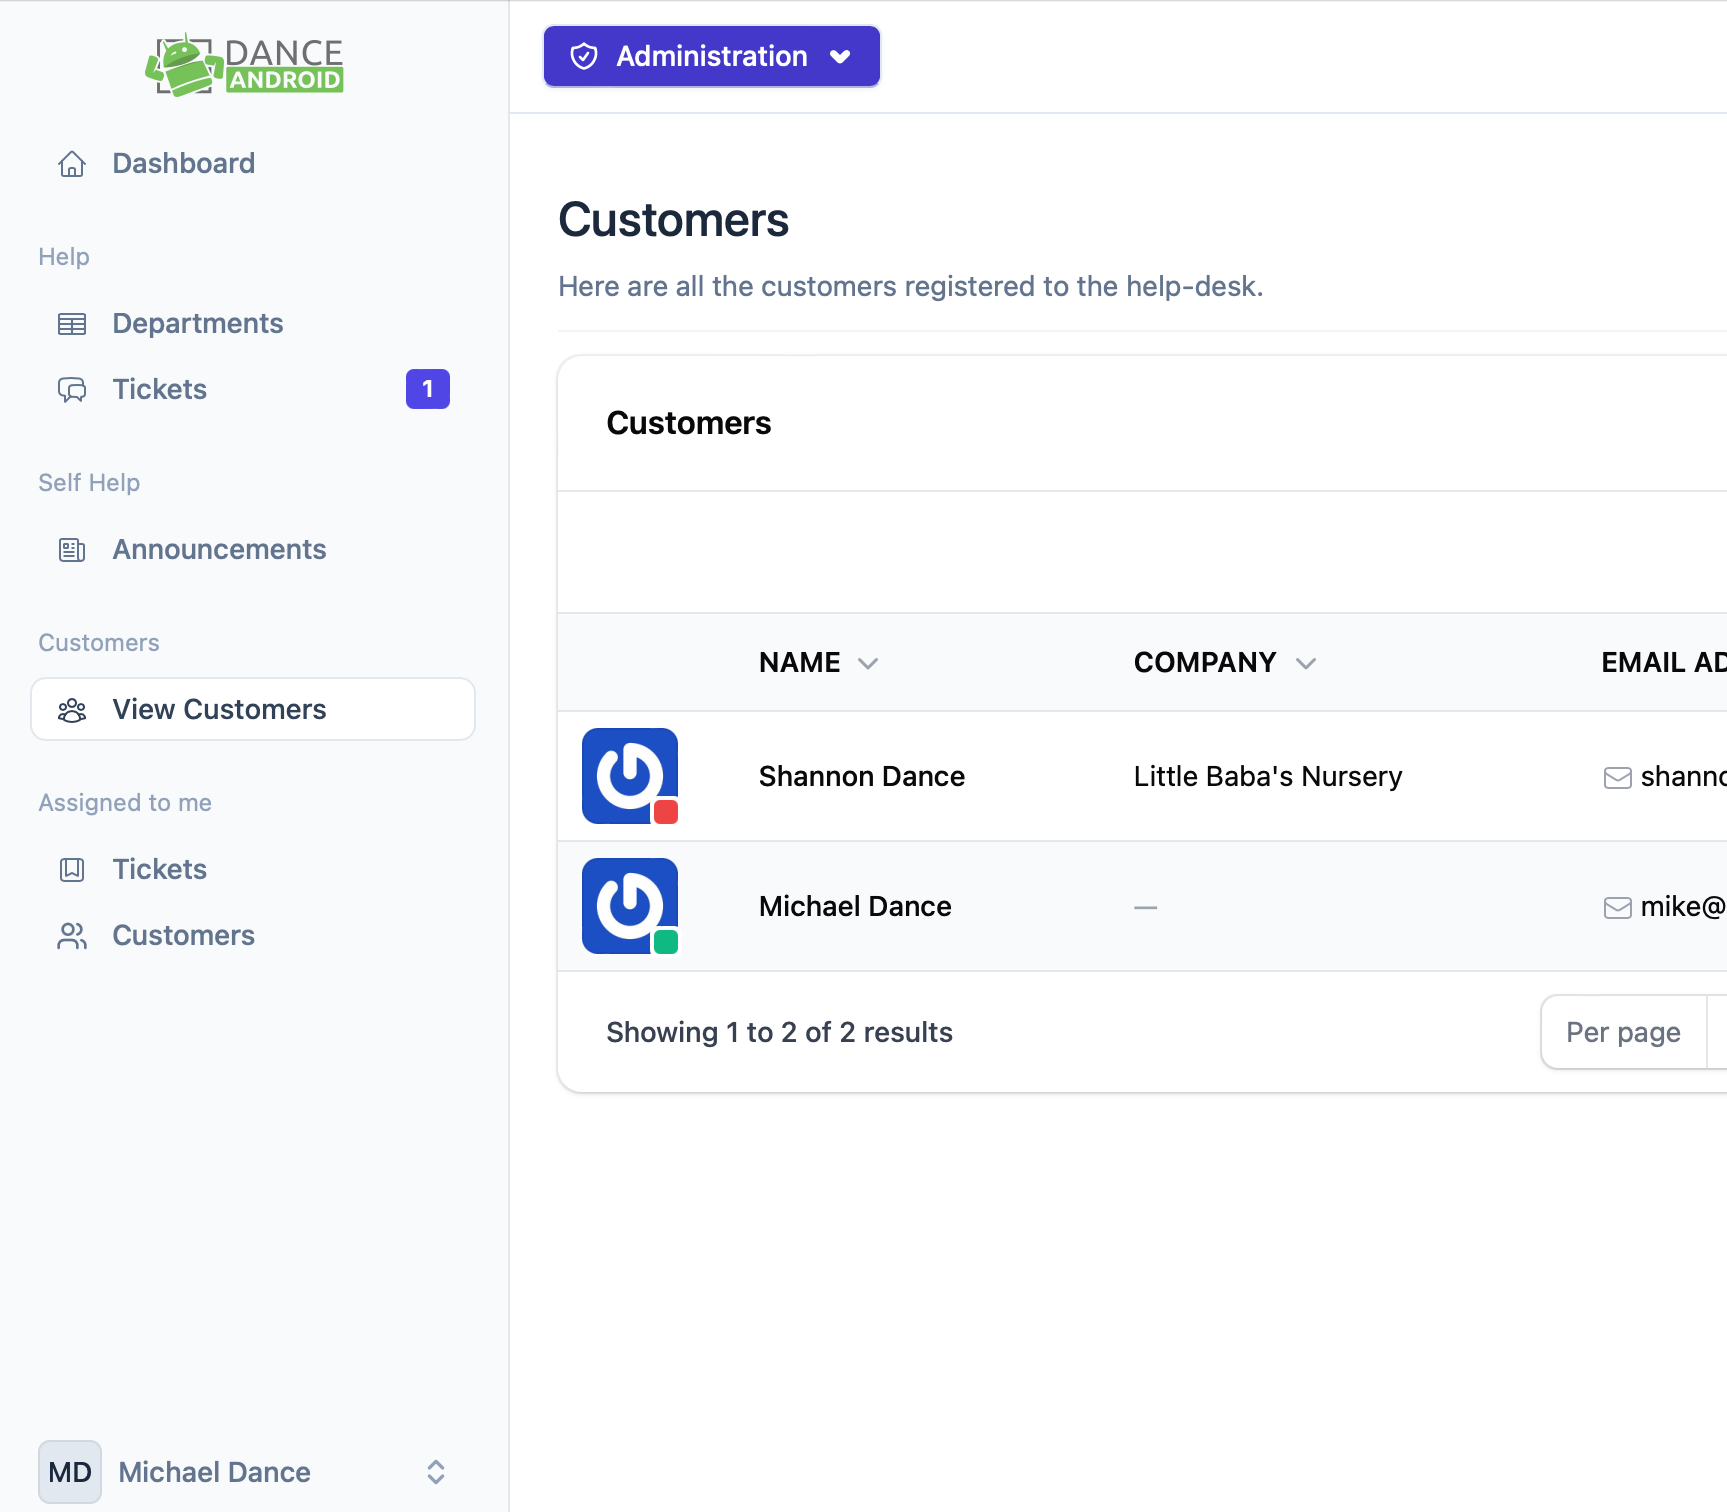Sort by the COMPANY column chevron
Screen dimensions: 1727x1512
[x=1305, y=663]
